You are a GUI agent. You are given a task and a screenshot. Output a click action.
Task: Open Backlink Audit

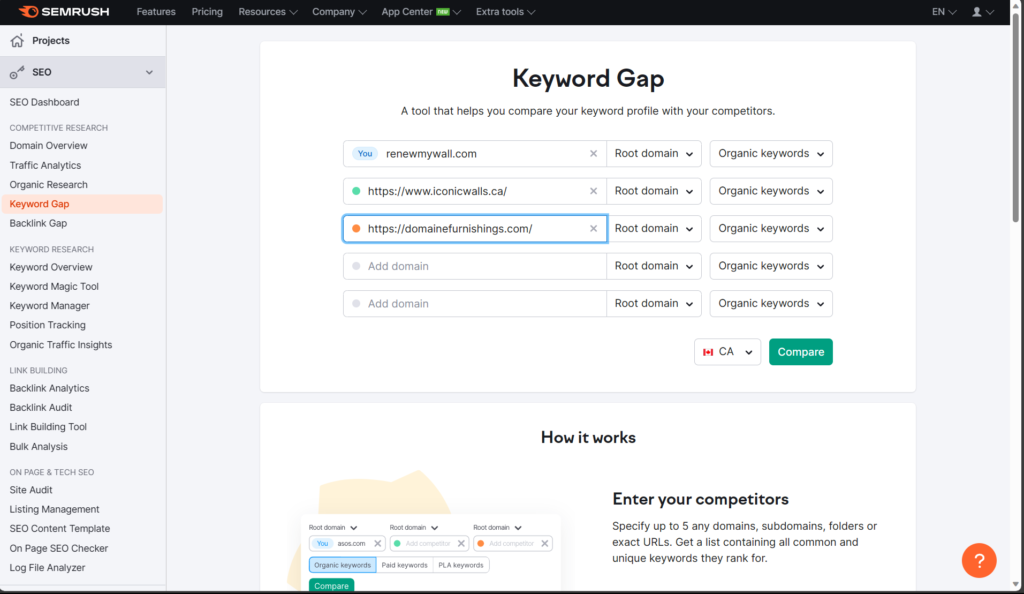point(40,407)
